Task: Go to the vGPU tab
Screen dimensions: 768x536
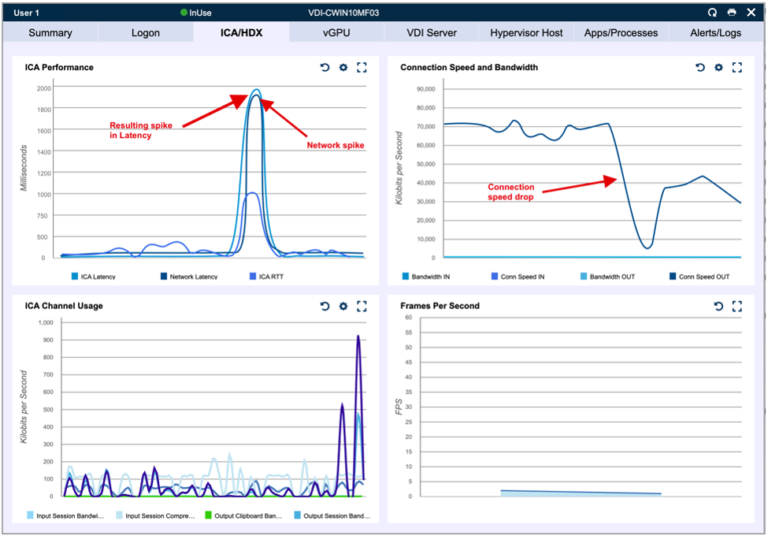Action: tap(336, 33)
